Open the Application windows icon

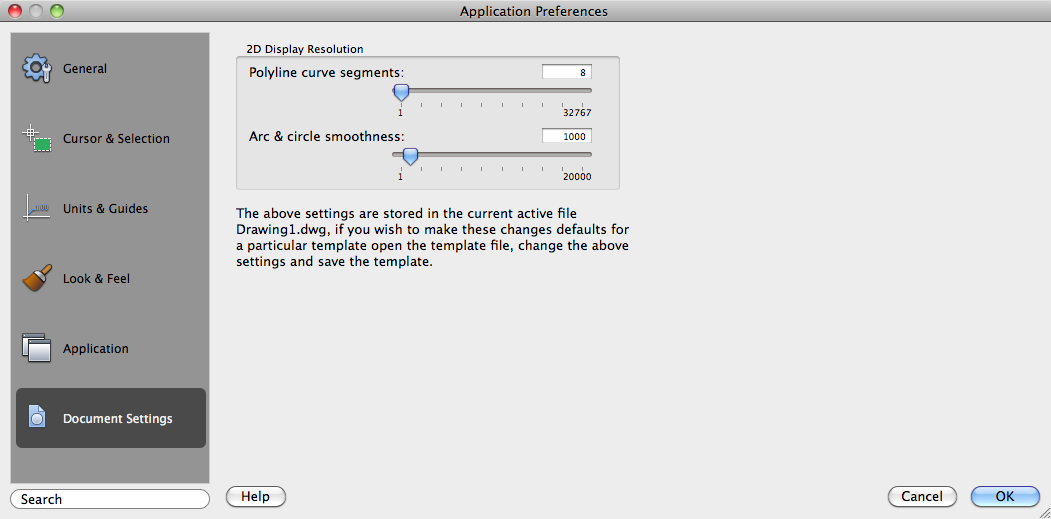[36, 348]
